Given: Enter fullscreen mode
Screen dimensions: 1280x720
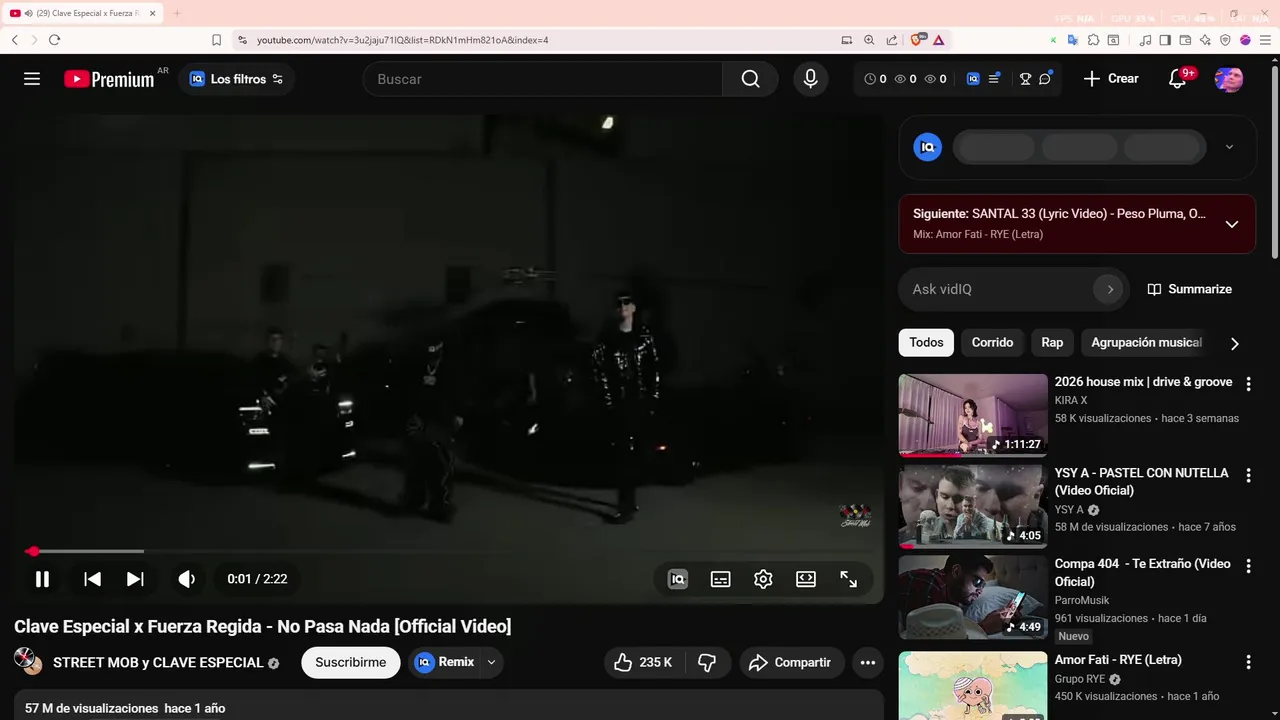Looking at the screenshot, I should (x=848, y=579).
